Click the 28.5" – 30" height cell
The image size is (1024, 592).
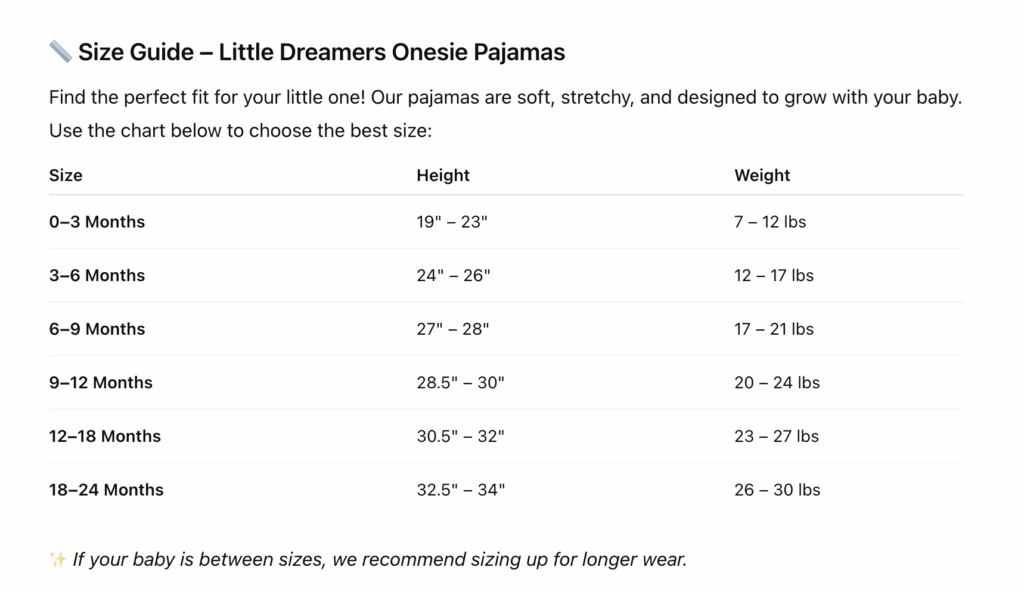click(460, 382)
